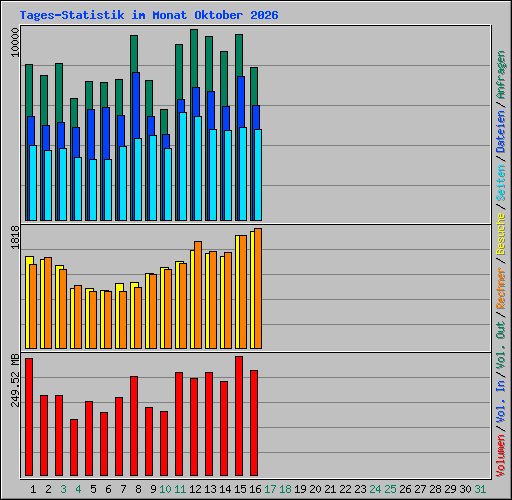Click the orange Rechner bar for day 12
Image resolution: width=512 pixels, height=500 pixels.
(198, 295)
